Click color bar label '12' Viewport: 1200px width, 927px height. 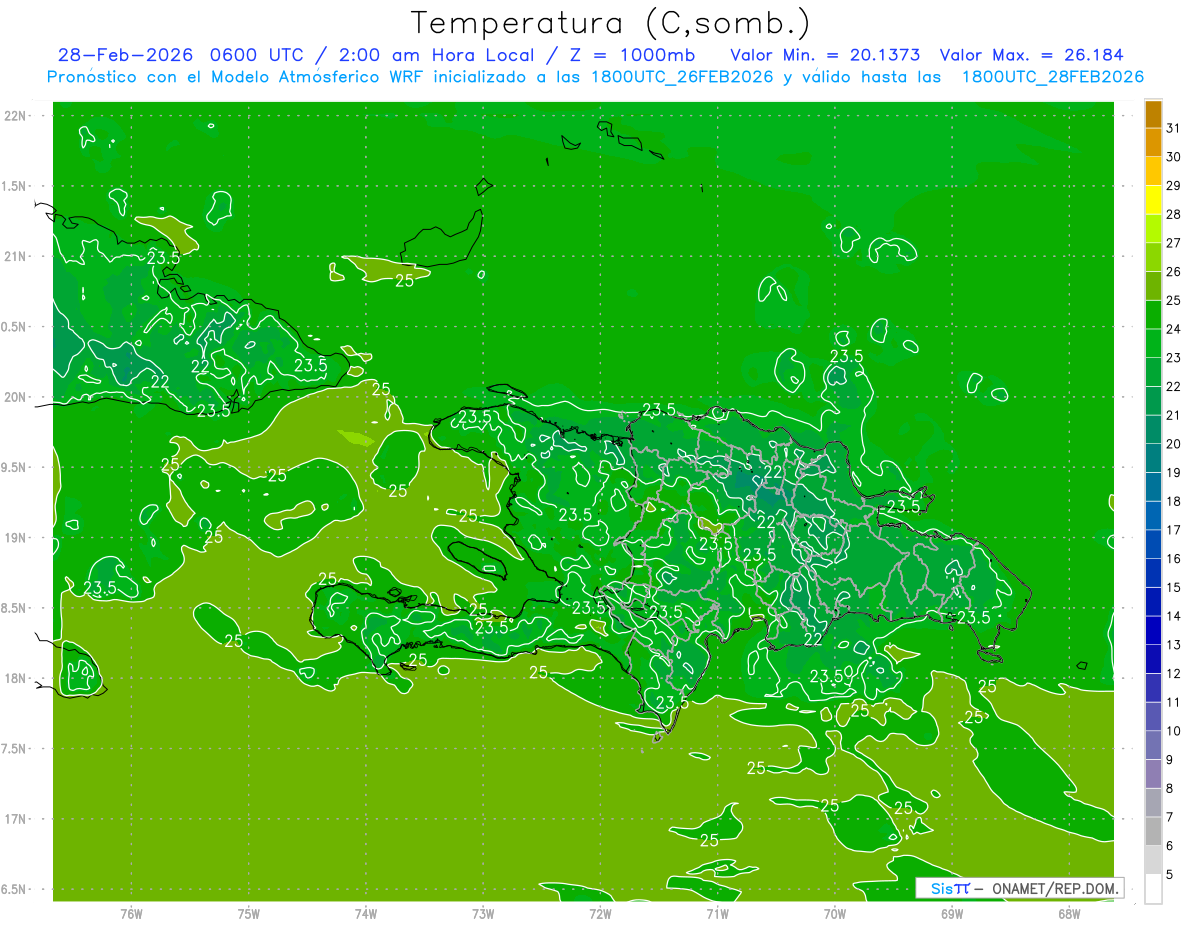1174,674
